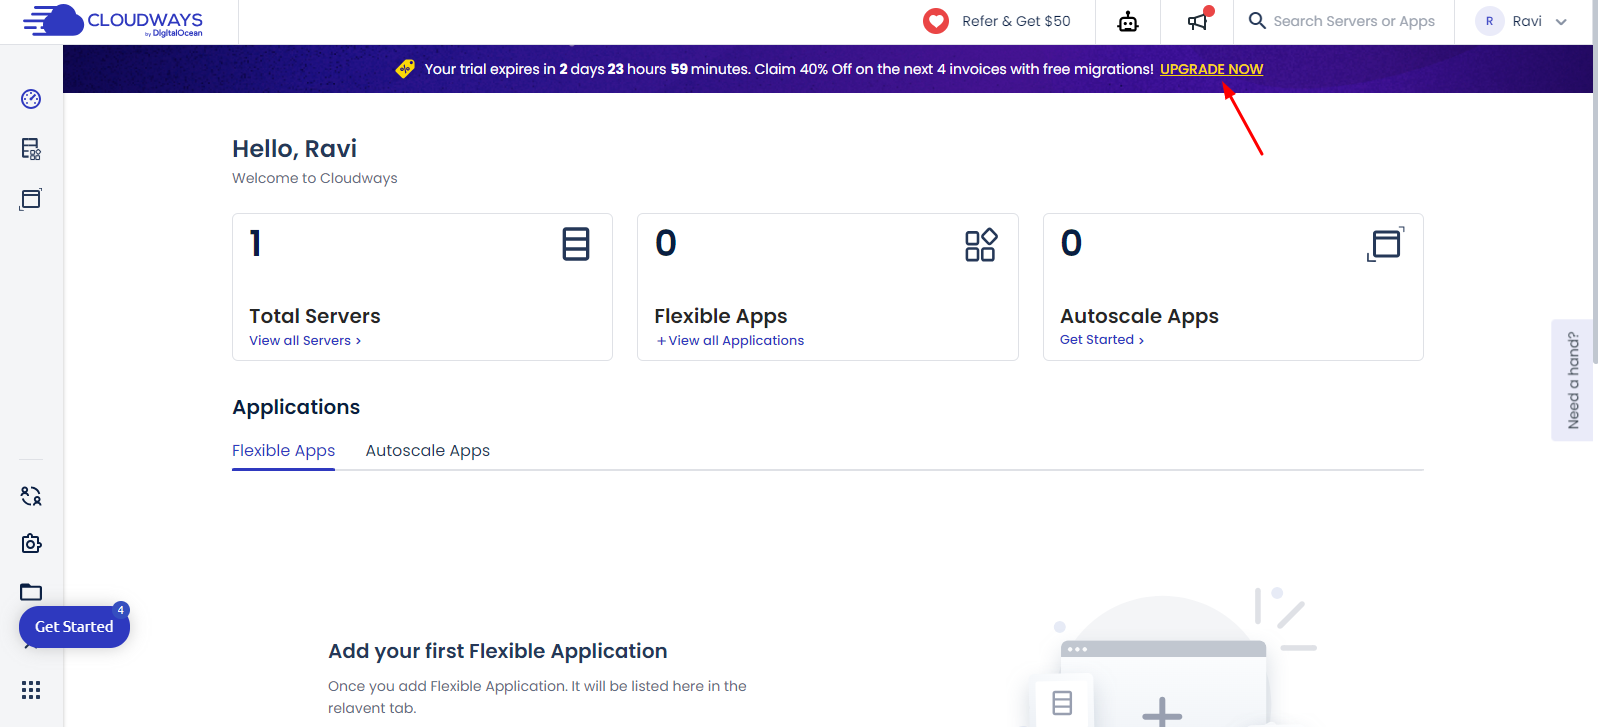Image resolution: width=1598 pixels, height=727 pixels.
Task: Click the window icon on Autoscale Apps card
Action: coord(1386,244)
